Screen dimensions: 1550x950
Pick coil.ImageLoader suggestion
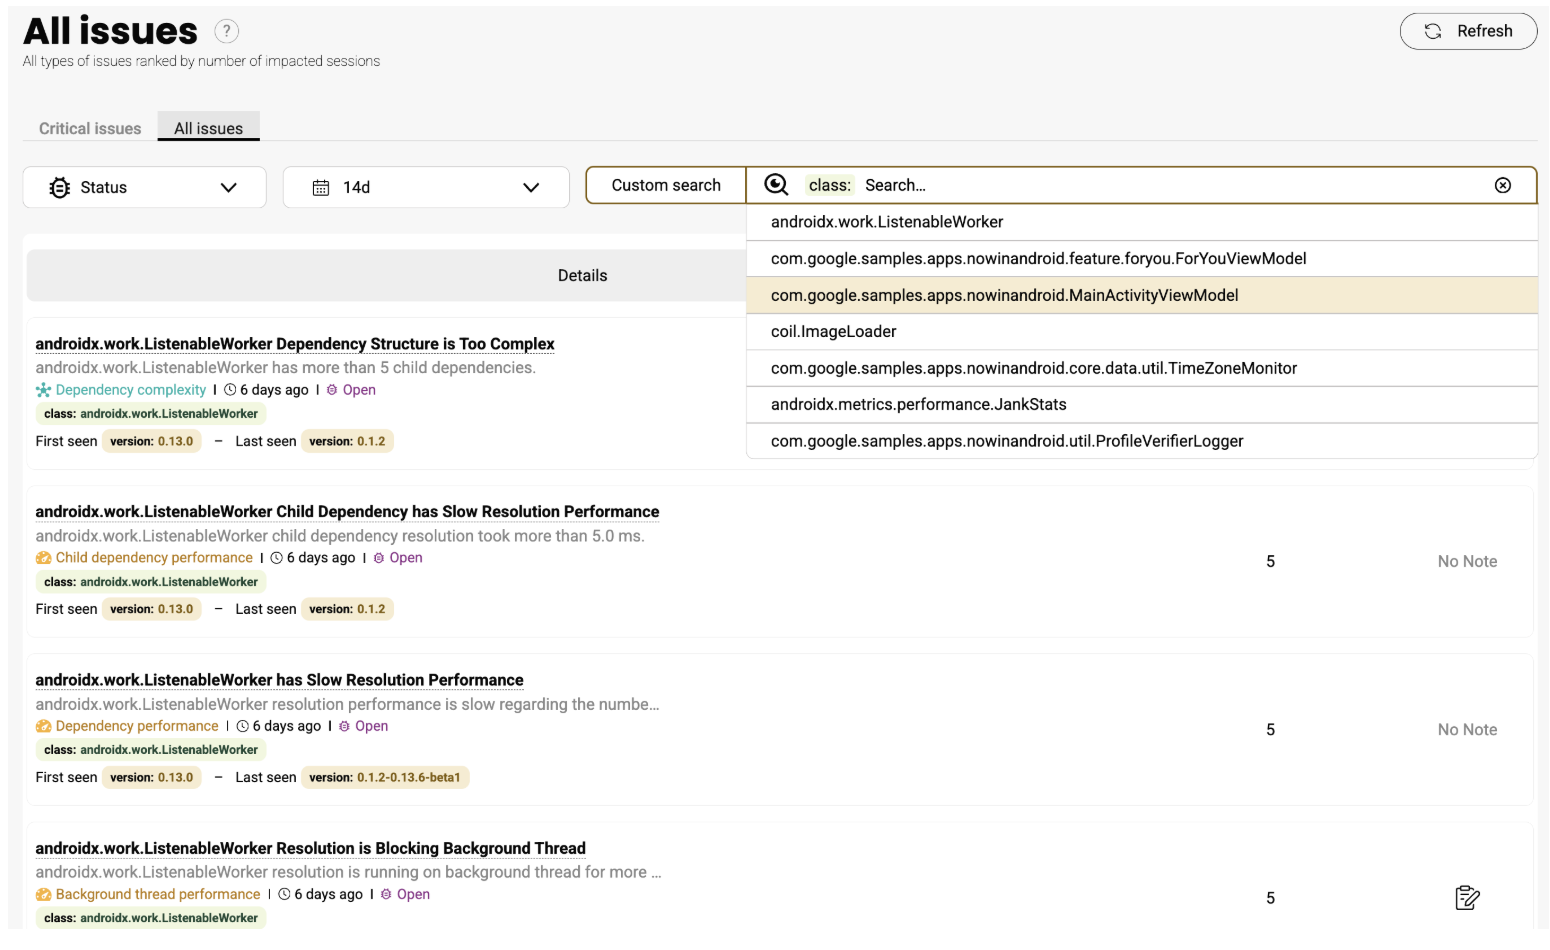1142,332
